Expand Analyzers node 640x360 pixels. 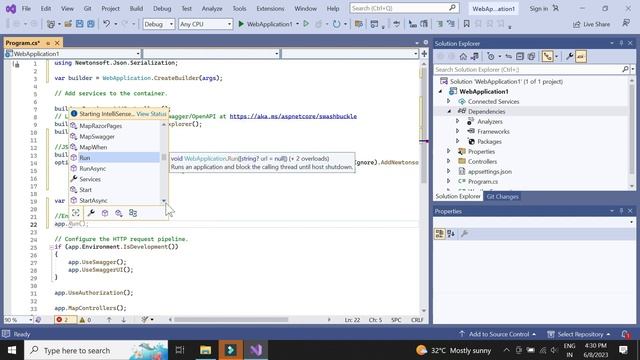[458, 121]
